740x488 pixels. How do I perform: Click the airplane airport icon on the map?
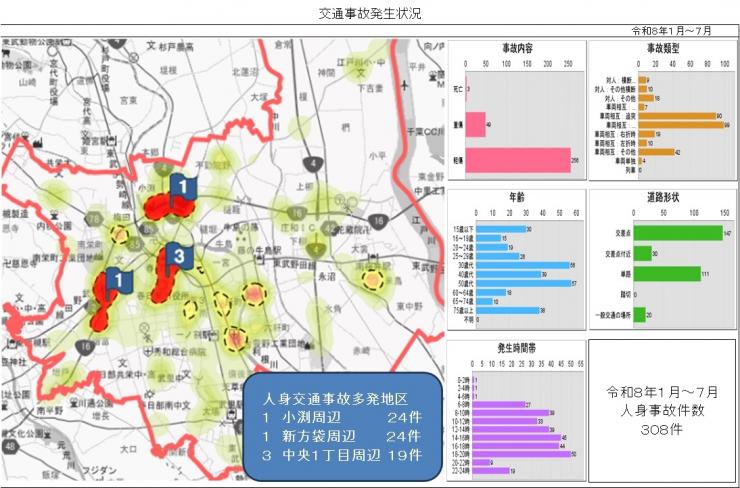(404, 85)
